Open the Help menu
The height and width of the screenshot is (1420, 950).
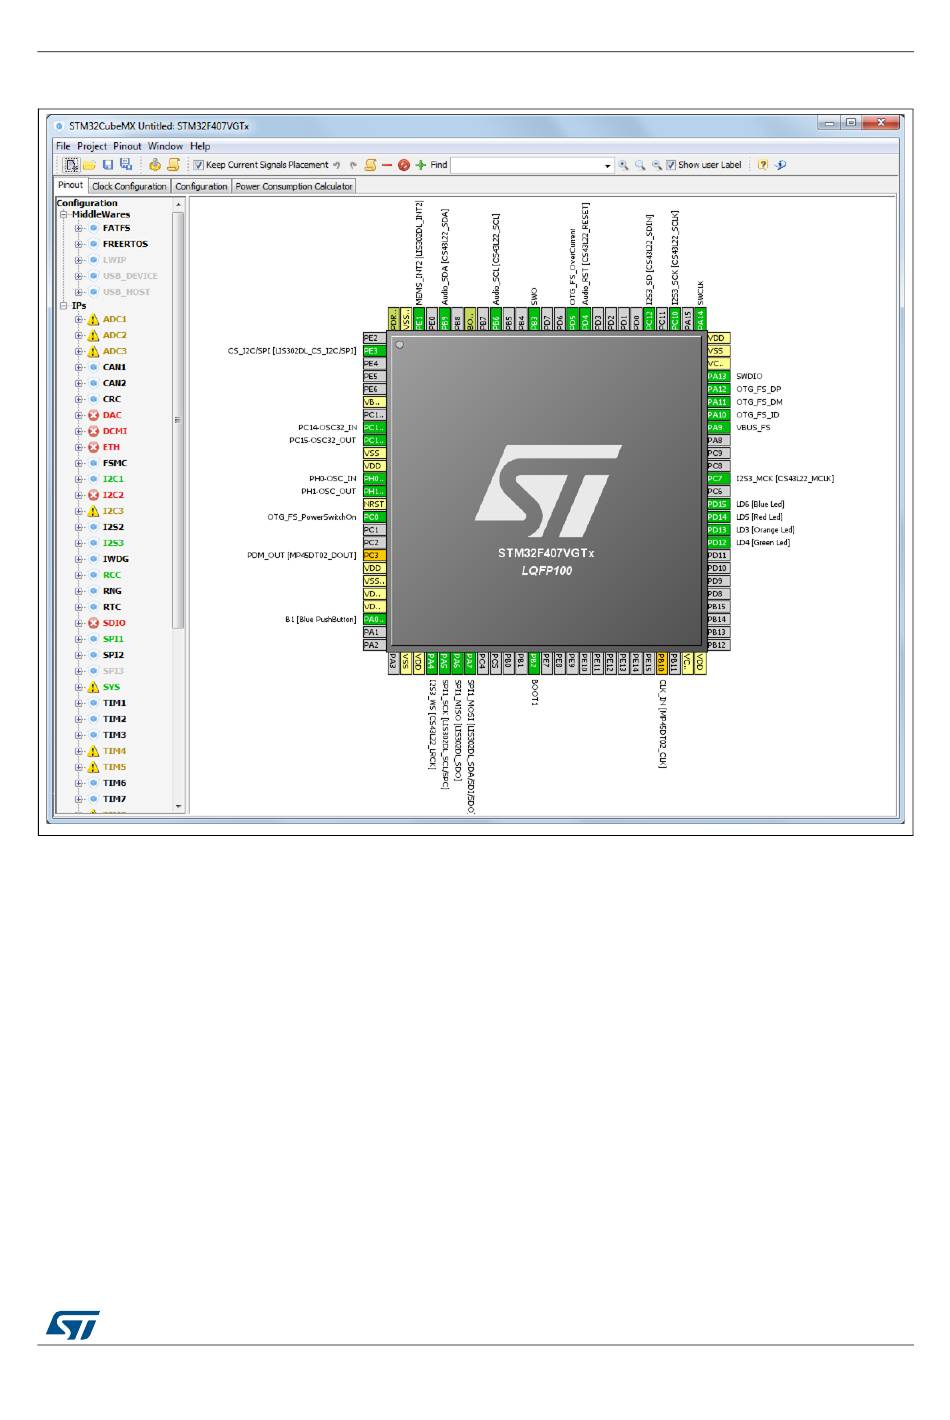[x=200, y=146]
